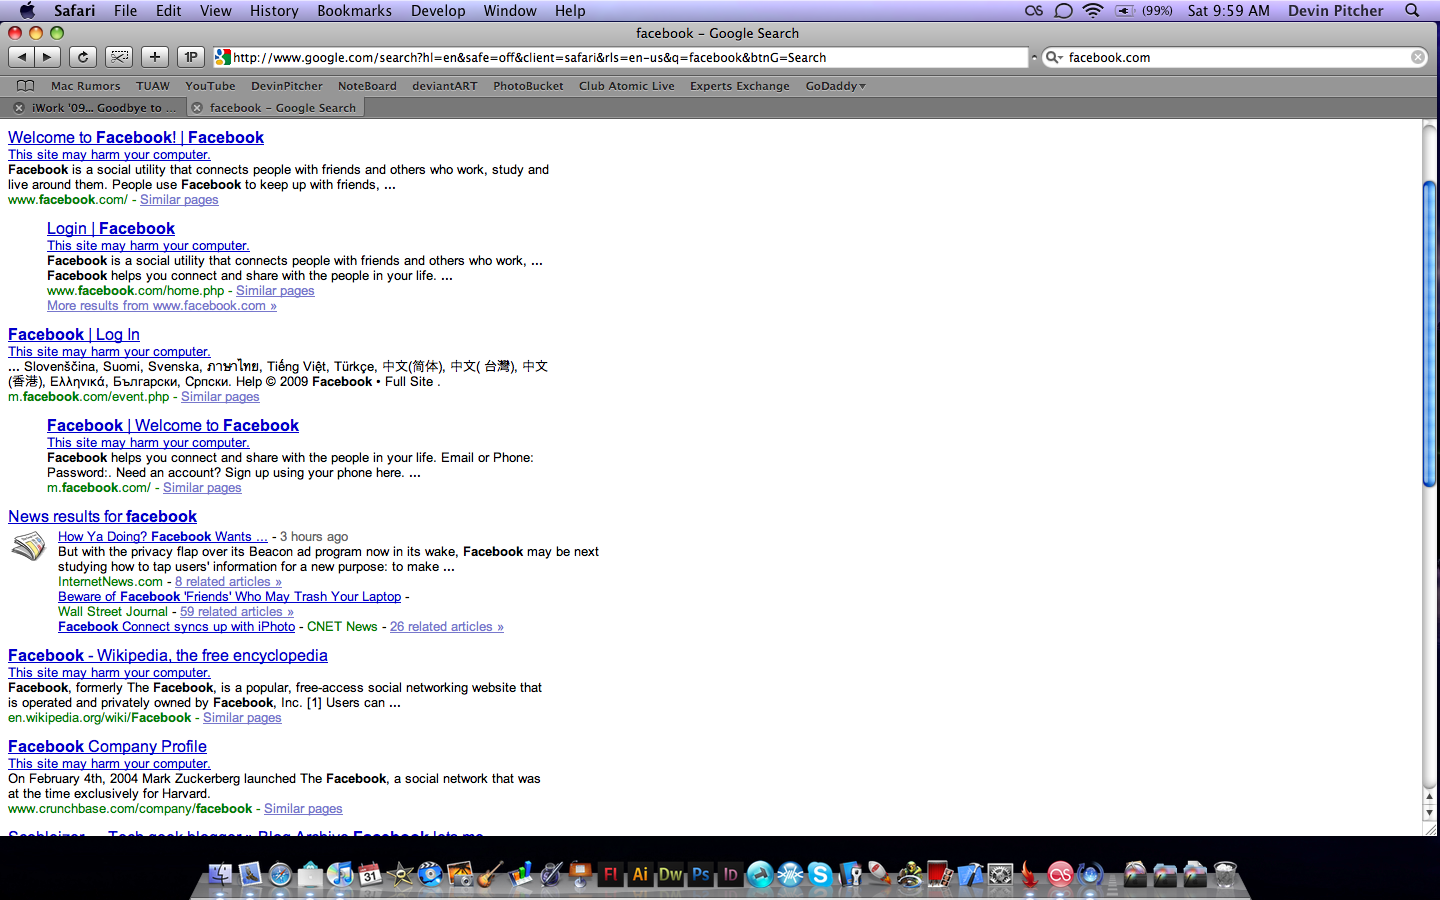Screen dimensions: 1440x900
Task: Clear the search field with the X icon
Action: [1418, 57]
